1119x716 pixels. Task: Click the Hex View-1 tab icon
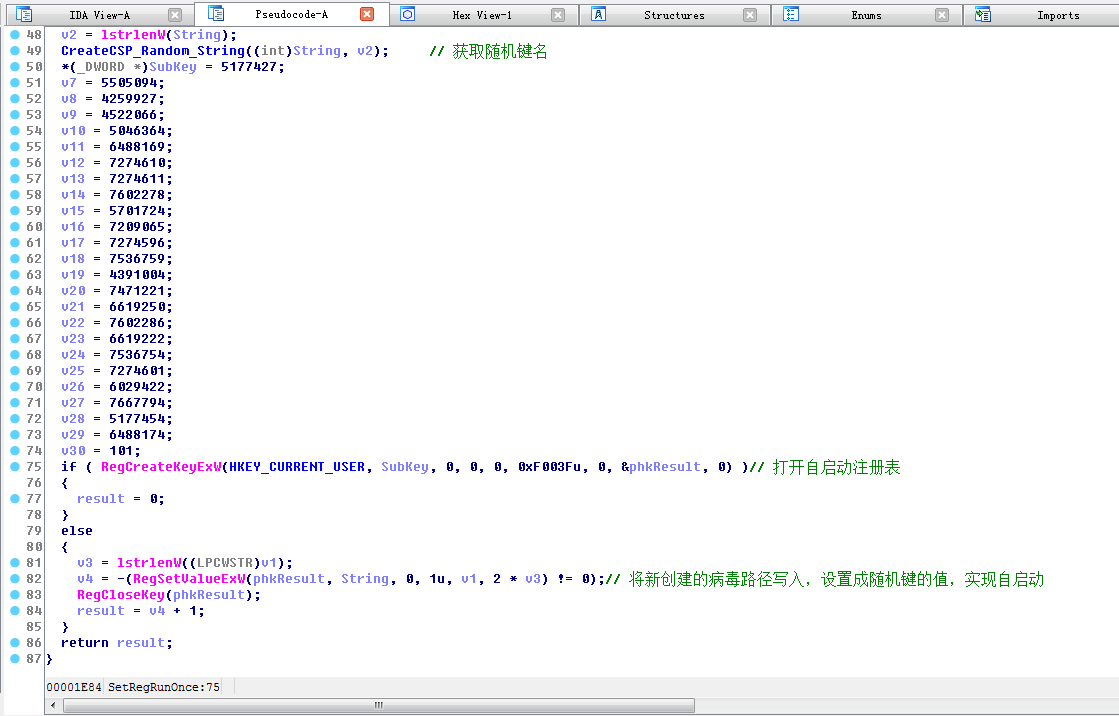407,14
